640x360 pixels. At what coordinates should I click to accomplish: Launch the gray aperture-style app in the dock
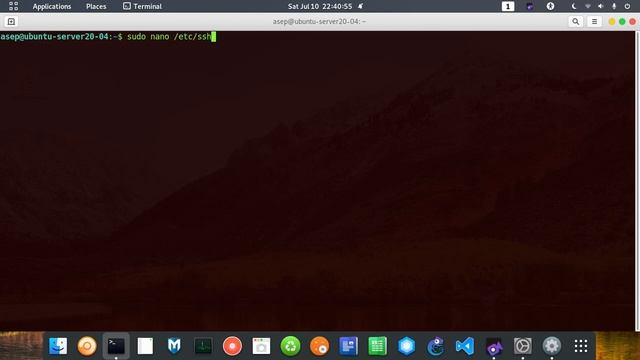(523, 346)
